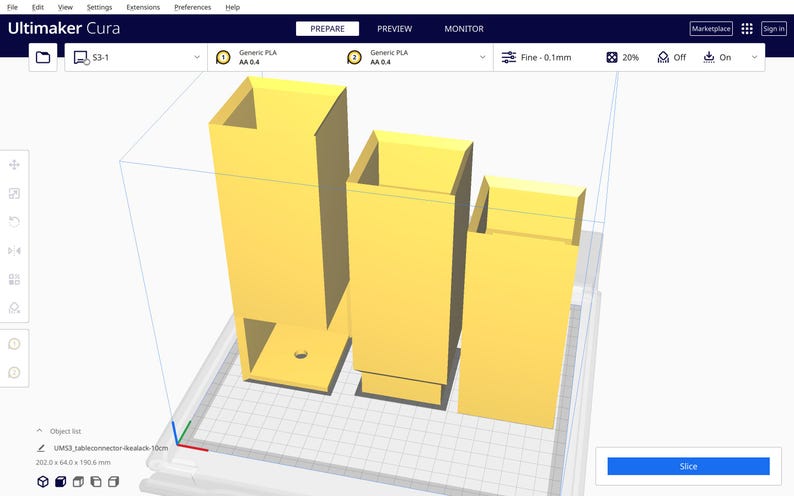
Task: Switch to front view cube
Action: (61, 481)
